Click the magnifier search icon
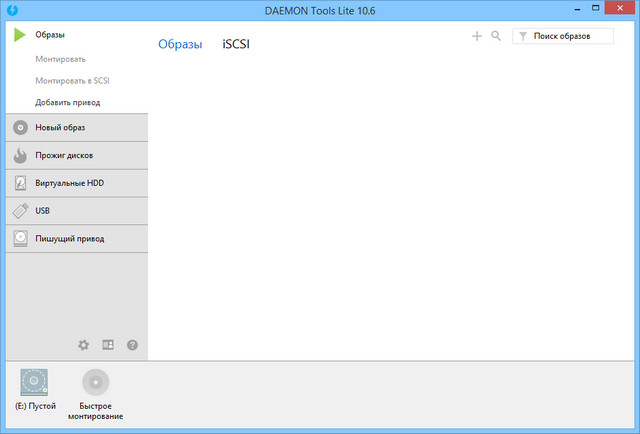This screenshot has width=640, height=434. click(x=496, y=36)
